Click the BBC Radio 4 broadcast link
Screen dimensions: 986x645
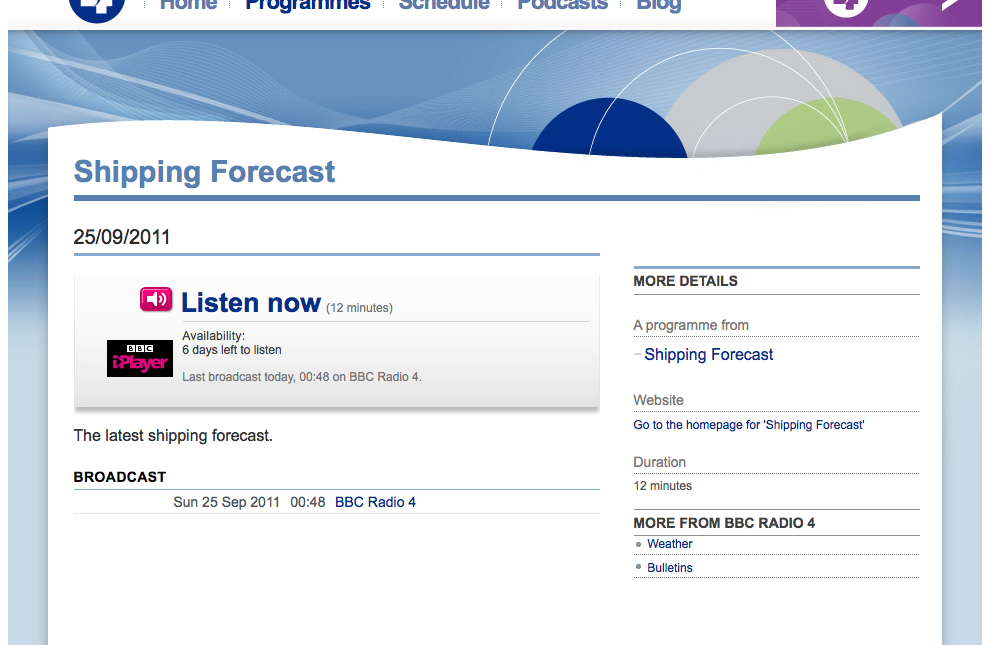click(x=375, y=502)
